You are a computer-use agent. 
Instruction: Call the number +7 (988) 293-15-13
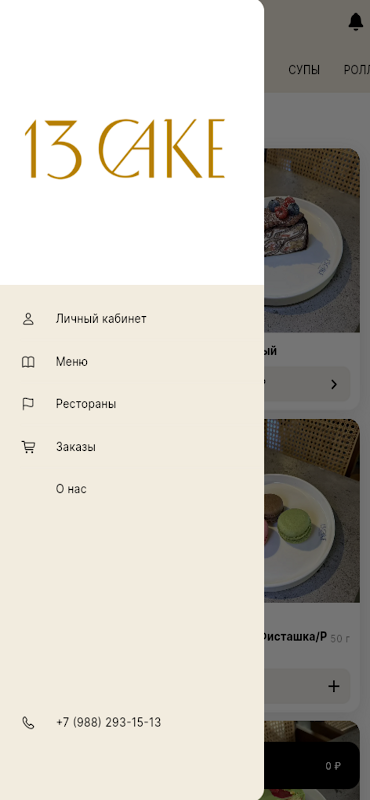(x=108, y=722)
